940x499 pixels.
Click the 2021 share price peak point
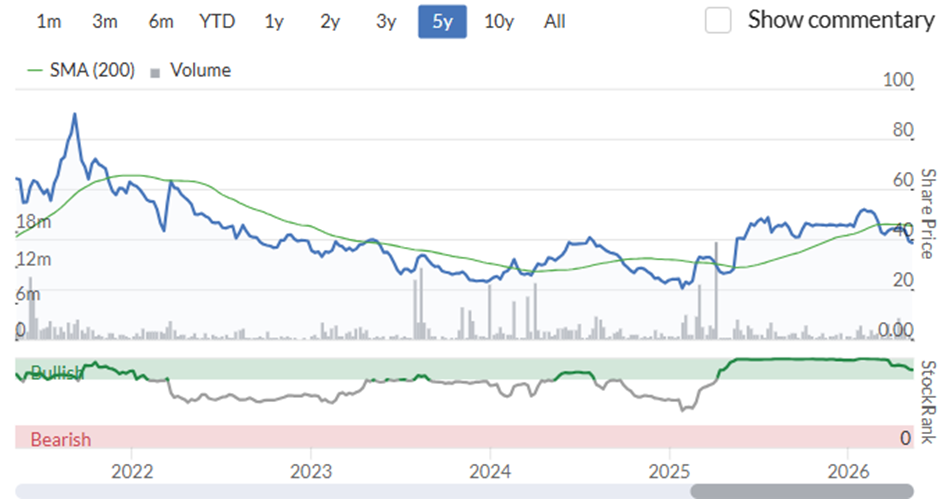74,114
